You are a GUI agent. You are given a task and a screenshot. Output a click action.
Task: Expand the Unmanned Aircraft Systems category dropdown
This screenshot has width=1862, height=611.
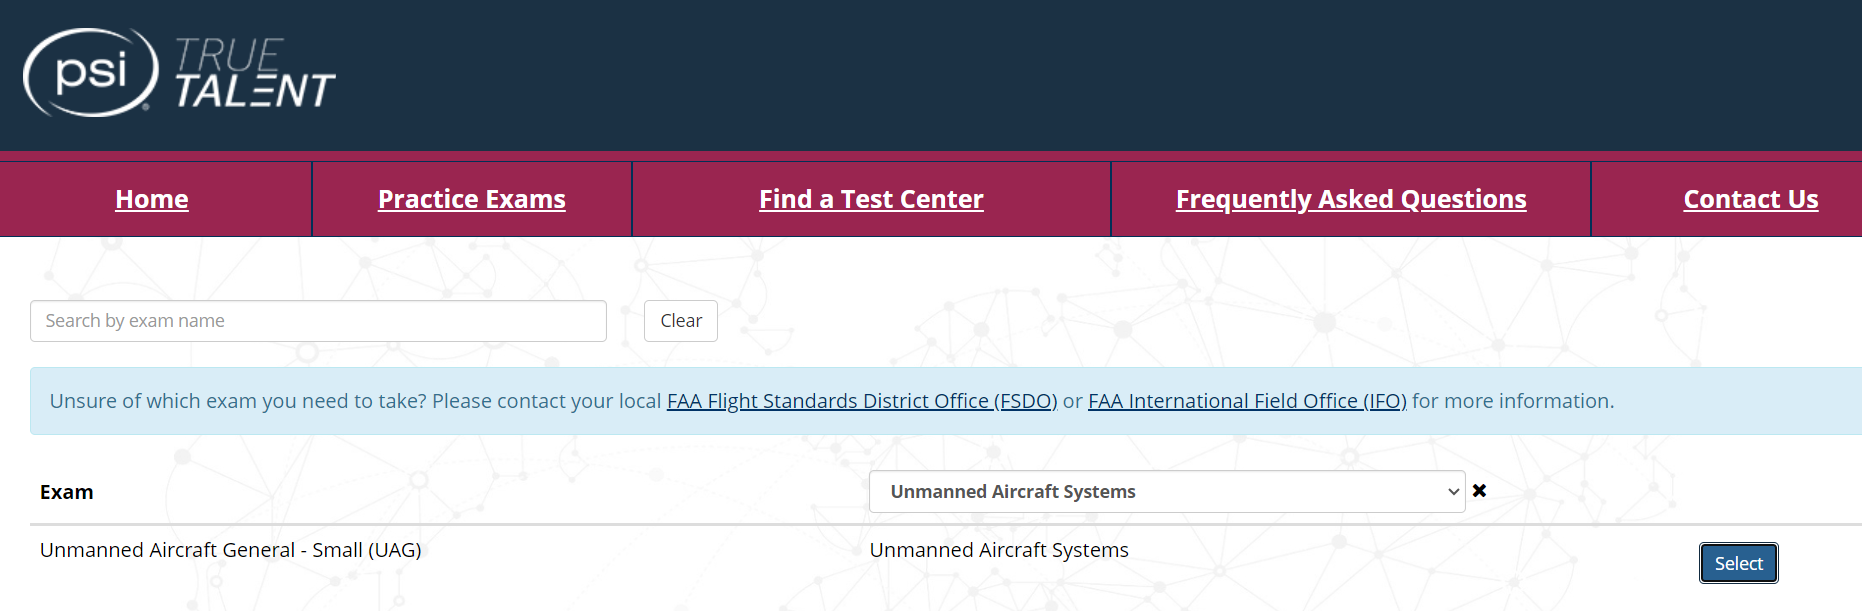(x=1166, y=492)
